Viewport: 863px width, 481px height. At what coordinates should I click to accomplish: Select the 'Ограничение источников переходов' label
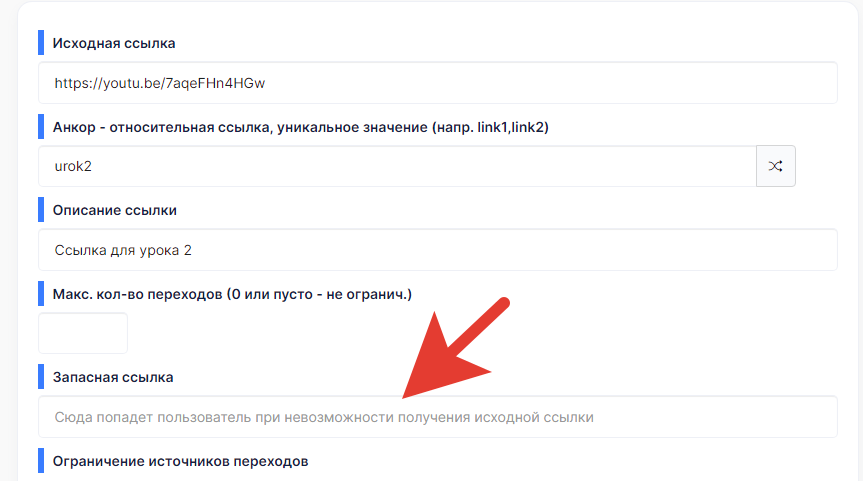coord(181,461)
